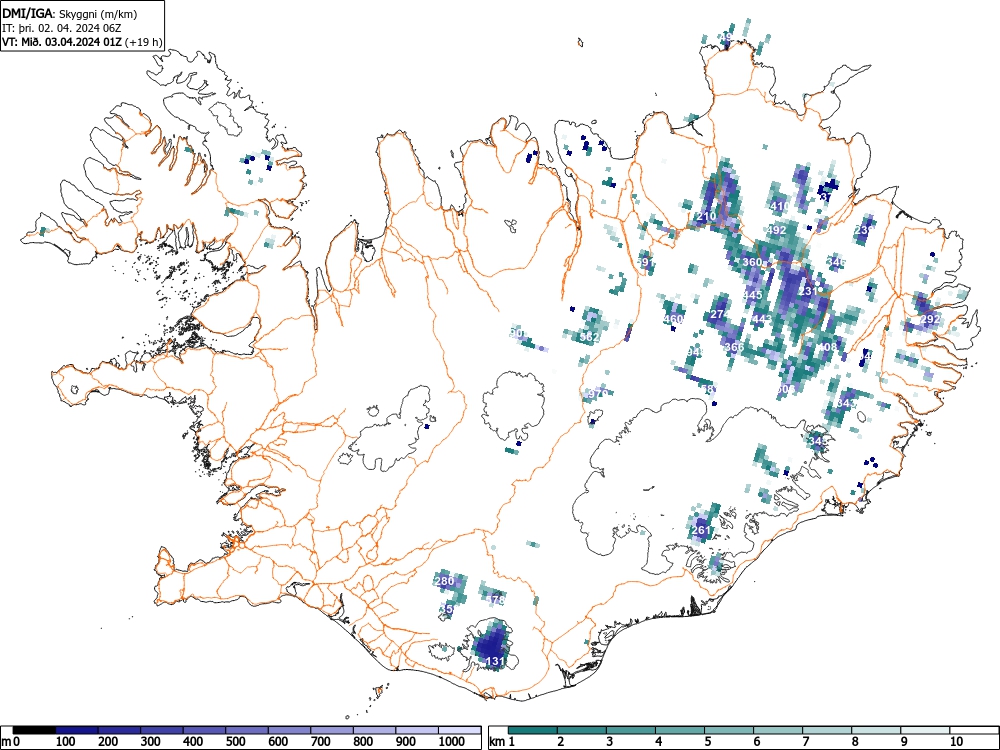Click the "231" visibility value label
Image resolution: width=1000 pixels, height=750 pixels.
[809, 291]
